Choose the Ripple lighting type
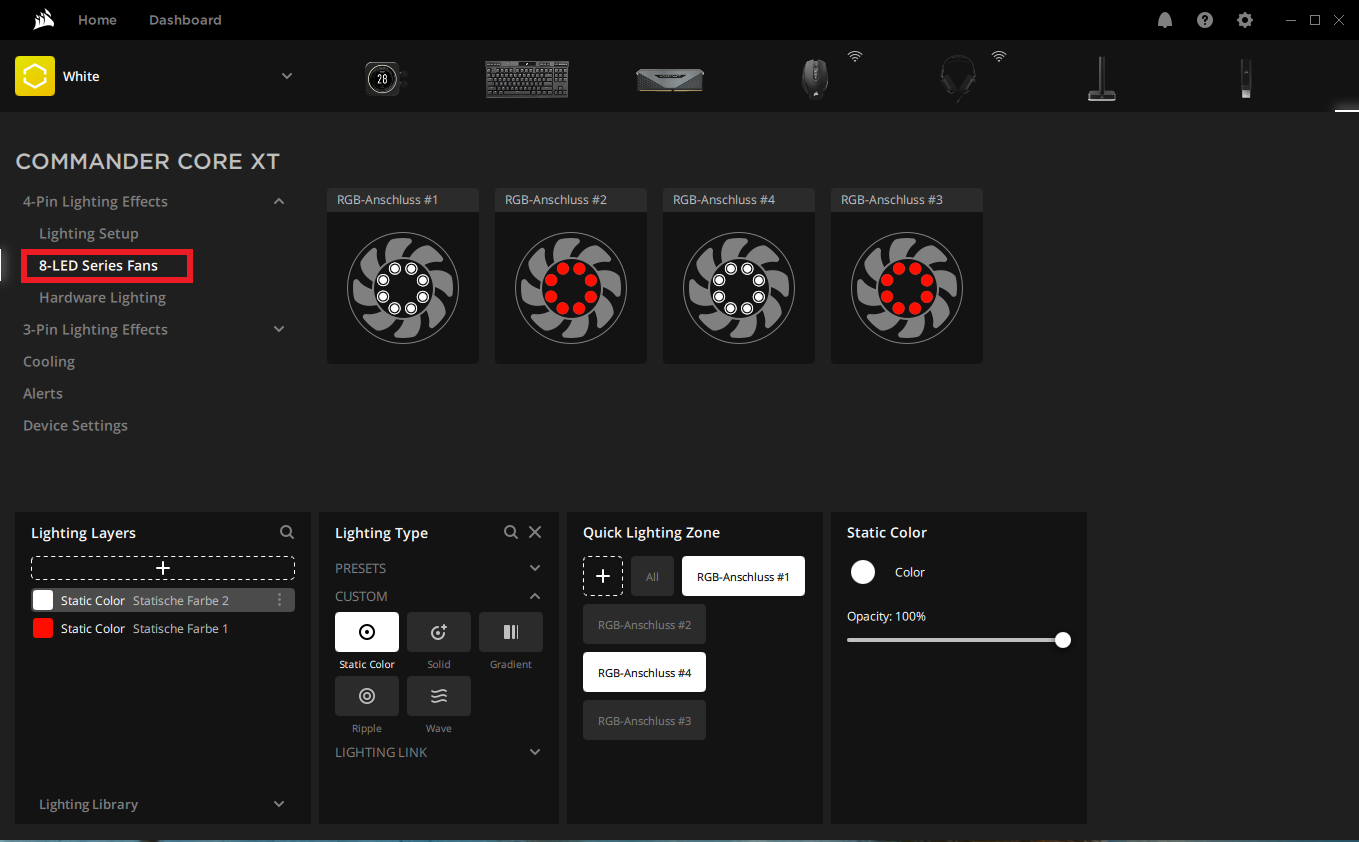The width and height of the screenshot is (1359, 842). tap(367, 696)
